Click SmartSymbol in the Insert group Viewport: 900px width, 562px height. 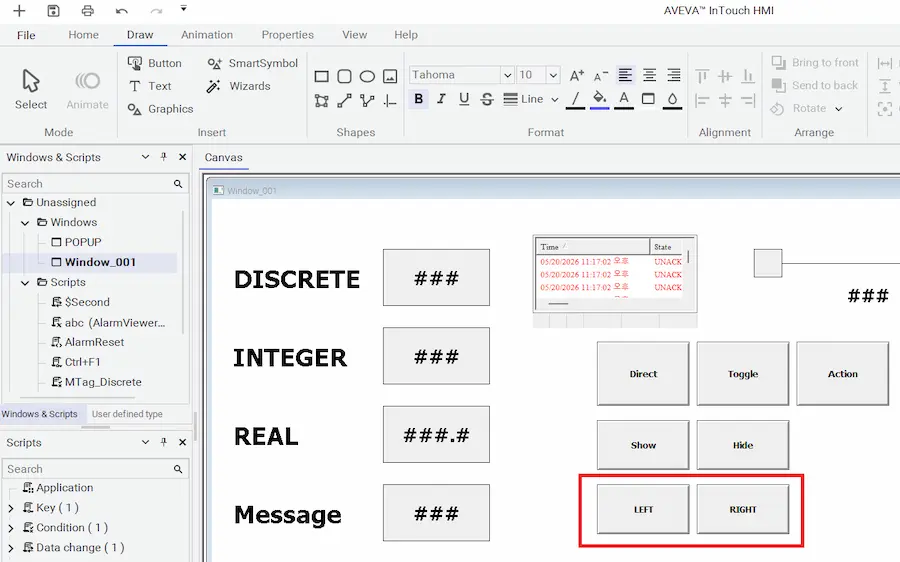click(253, 63)
